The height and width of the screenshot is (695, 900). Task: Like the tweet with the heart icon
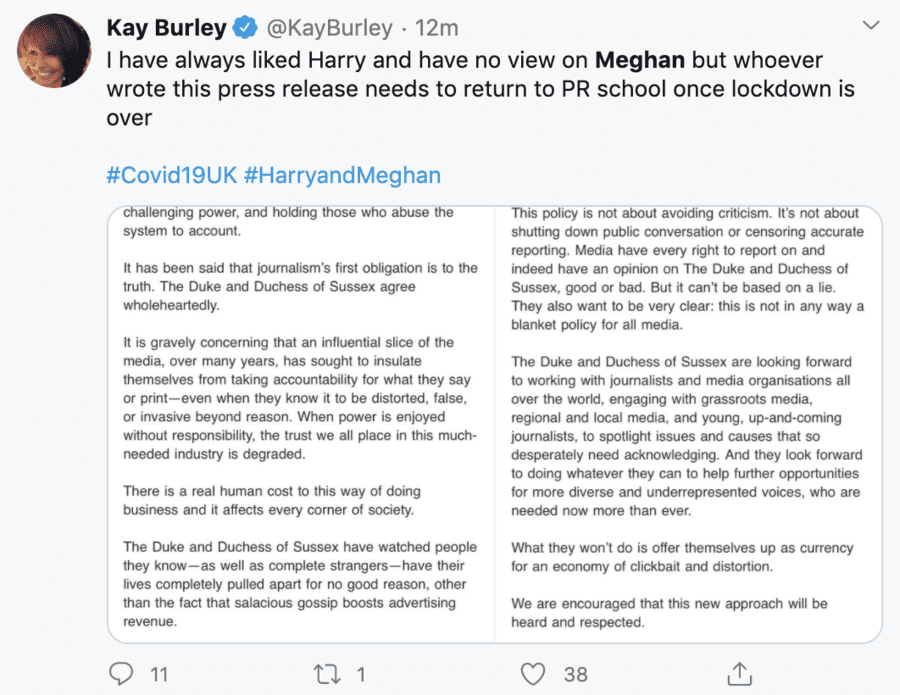point(534,673)
